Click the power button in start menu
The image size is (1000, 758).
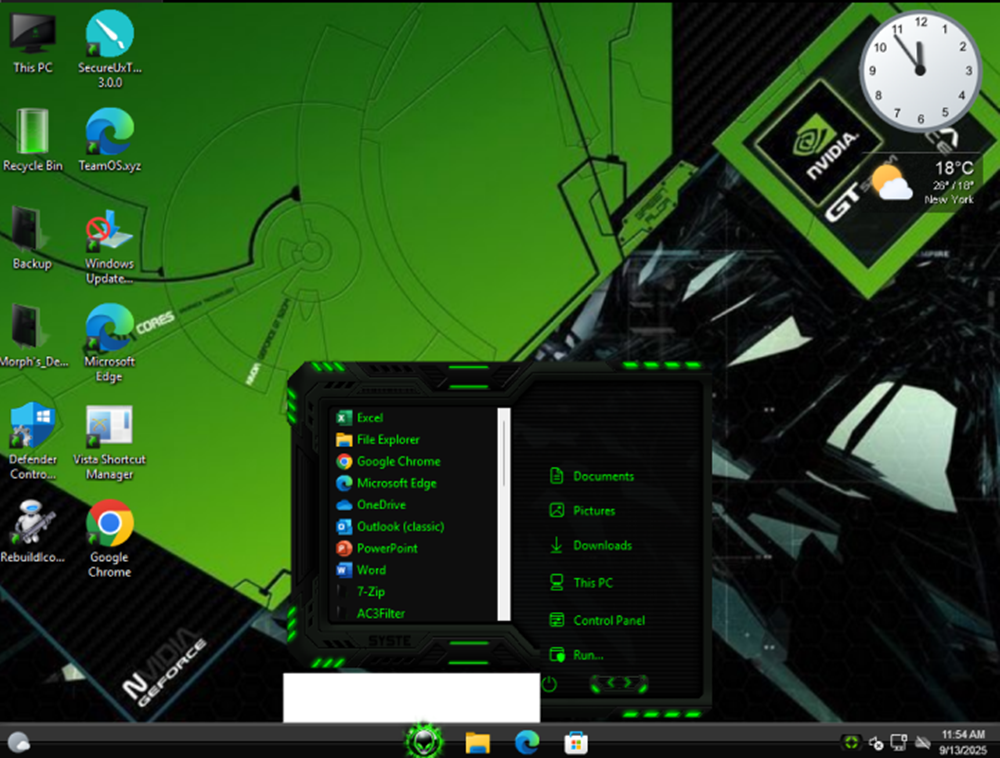pyautogui.click(x=548, y=684)
